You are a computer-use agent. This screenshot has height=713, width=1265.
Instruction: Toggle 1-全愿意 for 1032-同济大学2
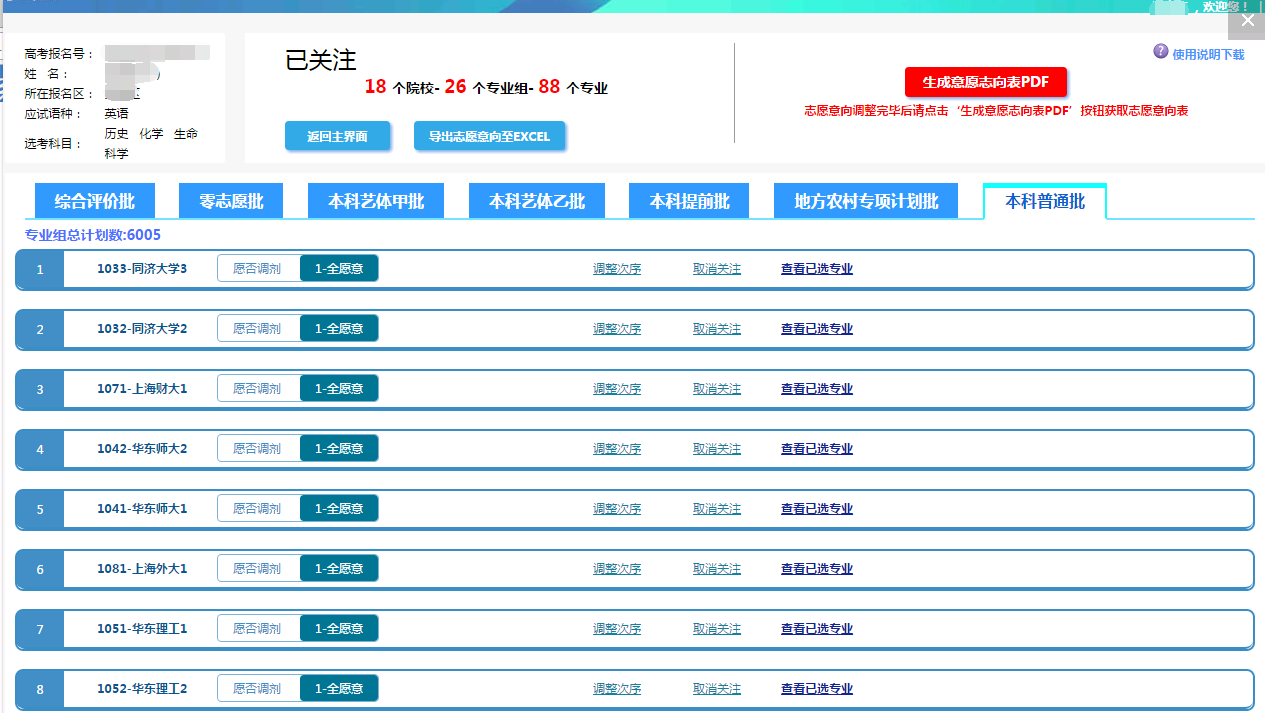339,328
